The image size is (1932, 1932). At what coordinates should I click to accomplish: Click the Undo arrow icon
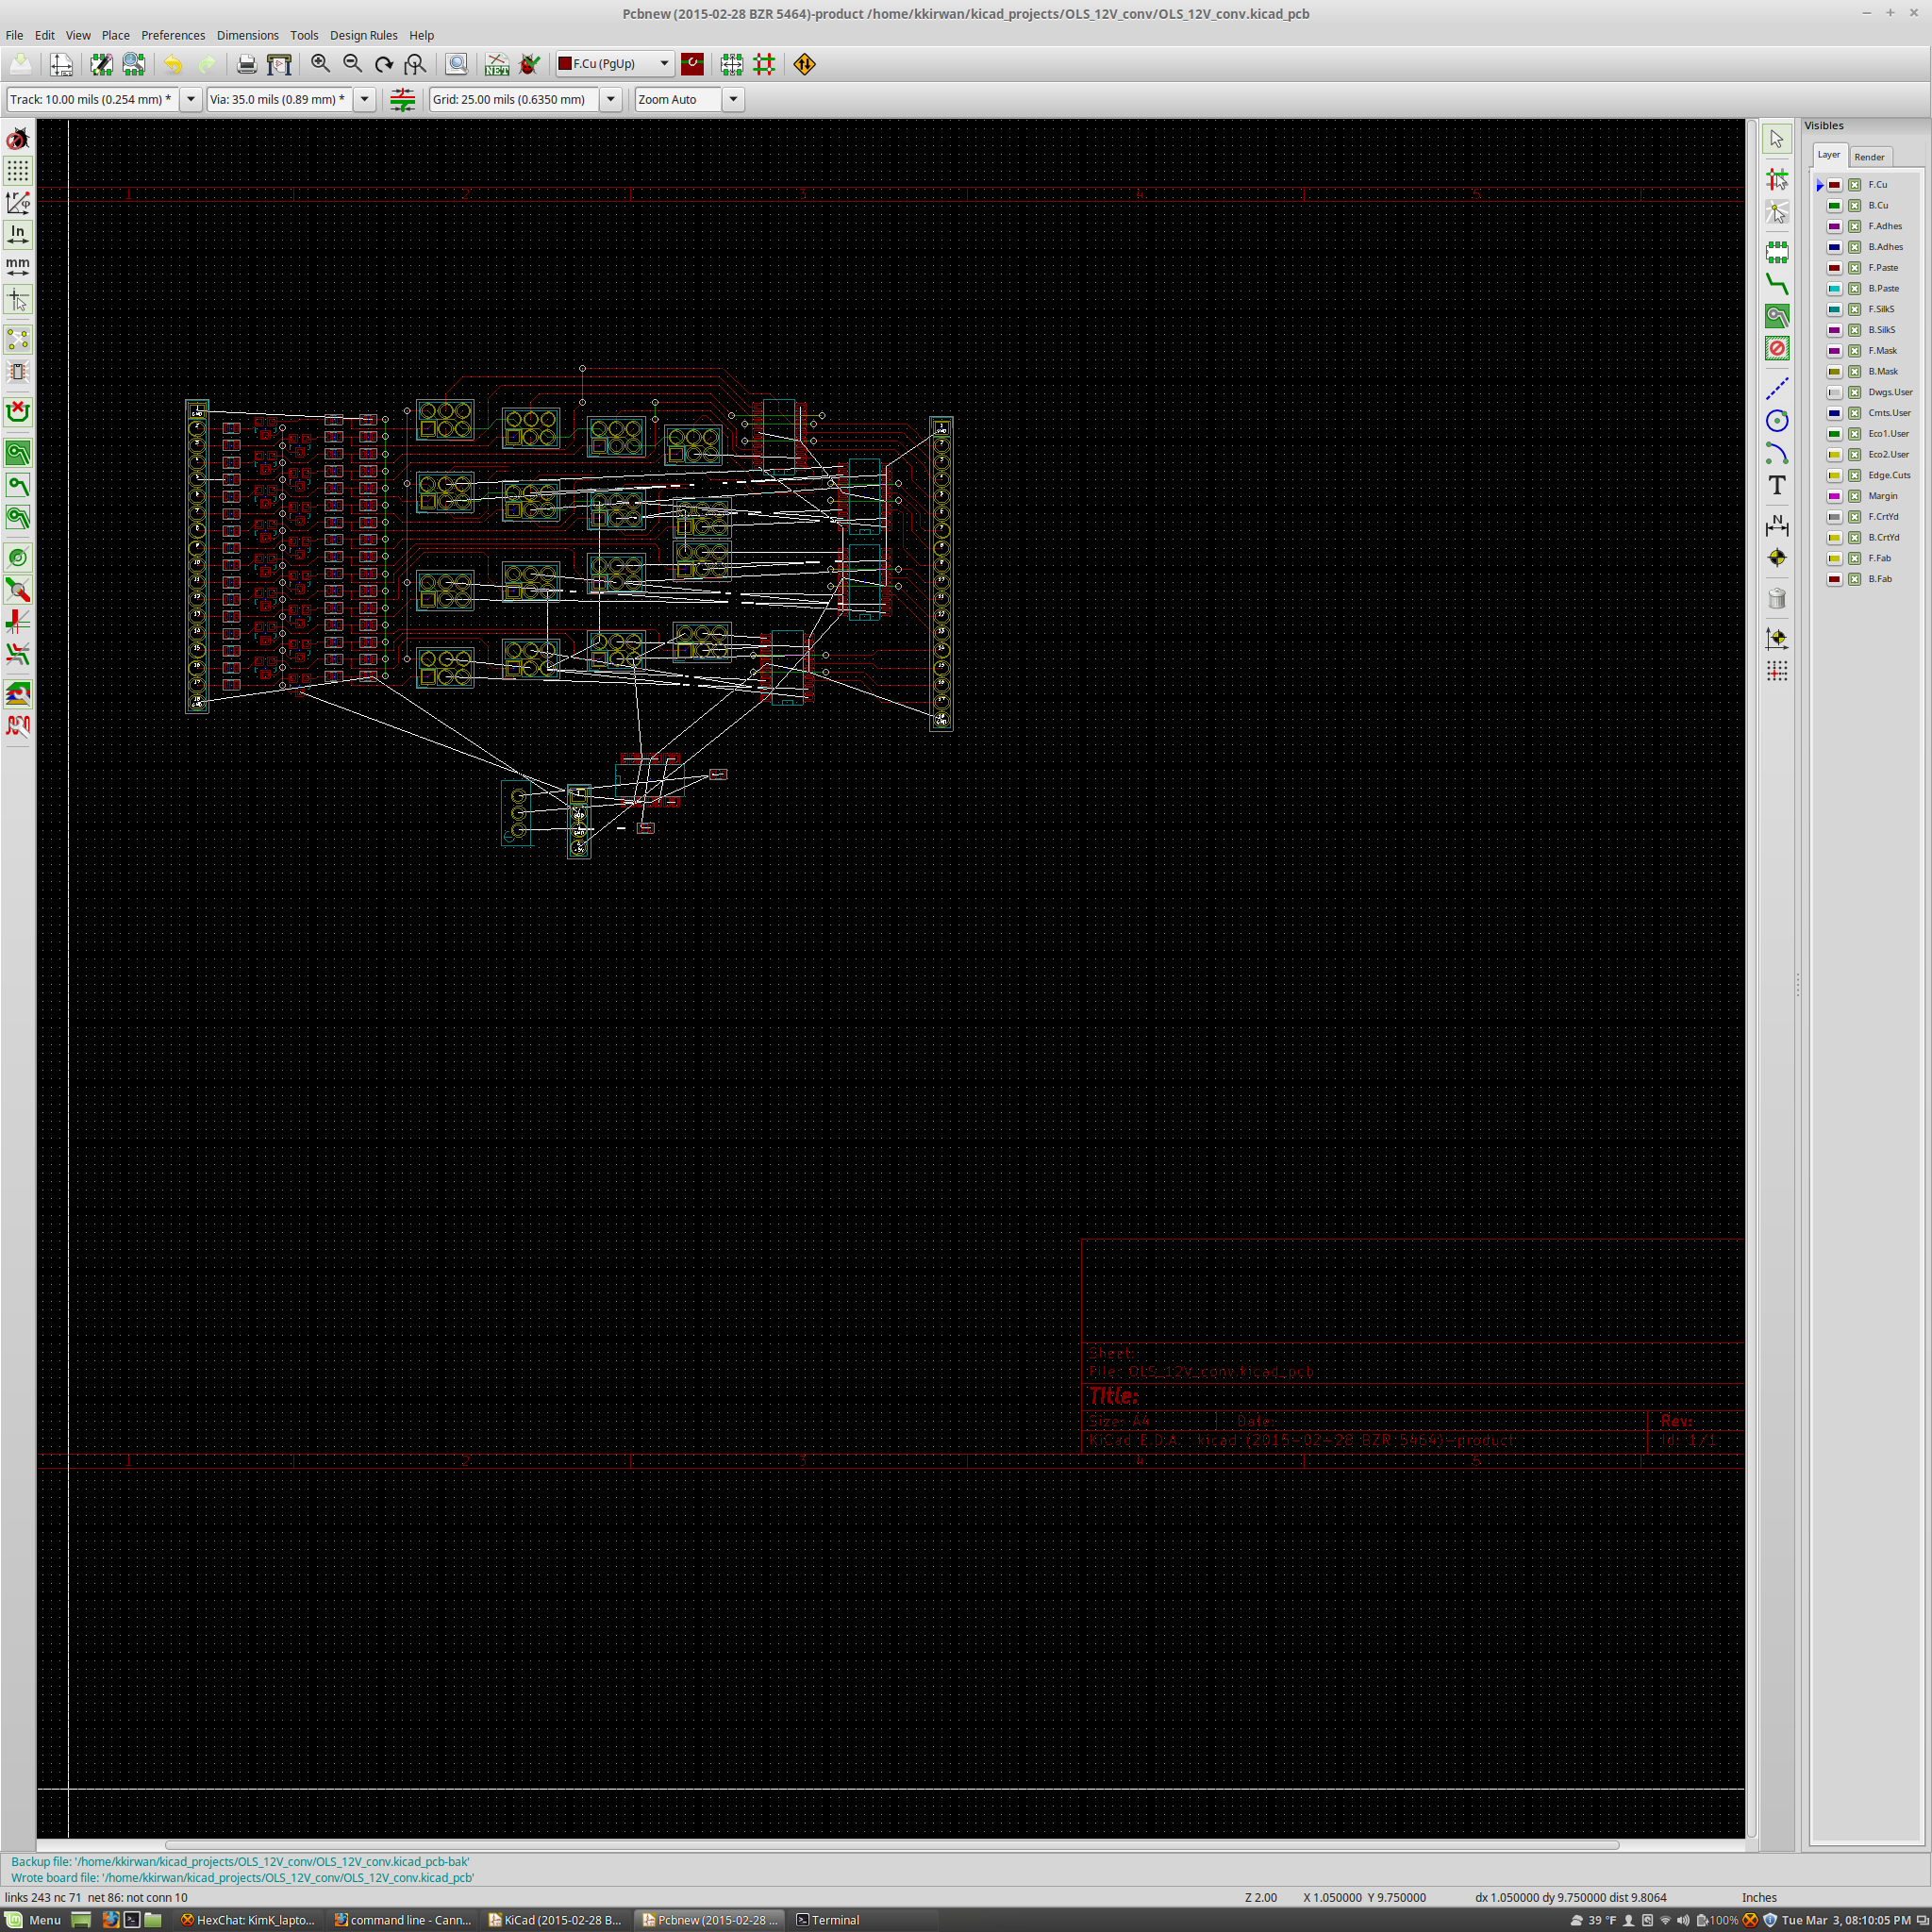click(174, 65)
